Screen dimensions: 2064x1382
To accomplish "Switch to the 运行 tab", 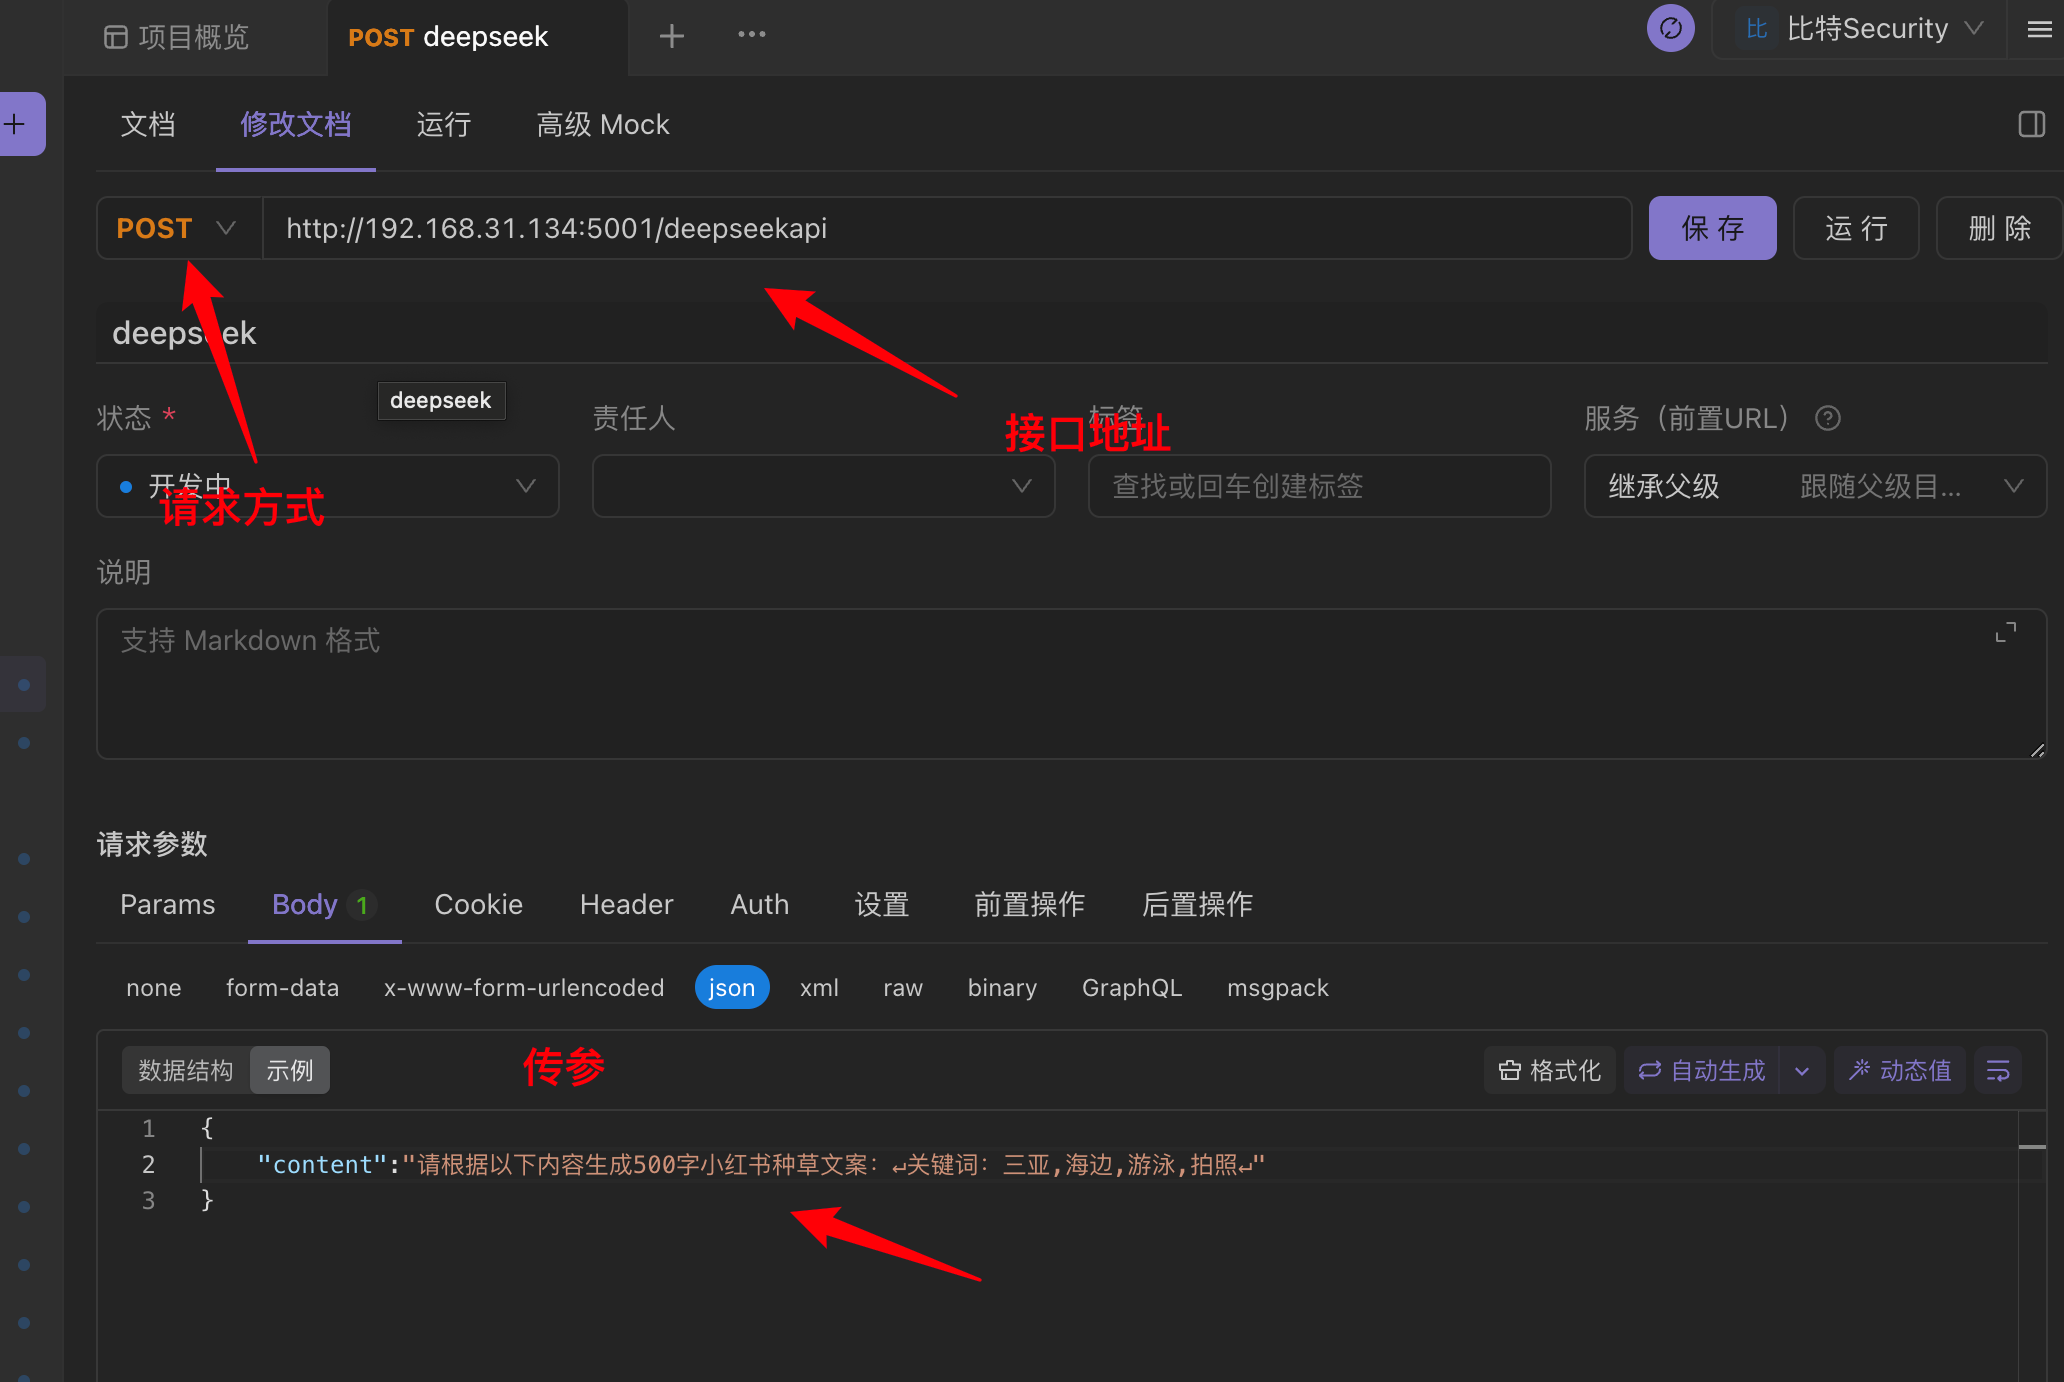I will pos(443,124).
